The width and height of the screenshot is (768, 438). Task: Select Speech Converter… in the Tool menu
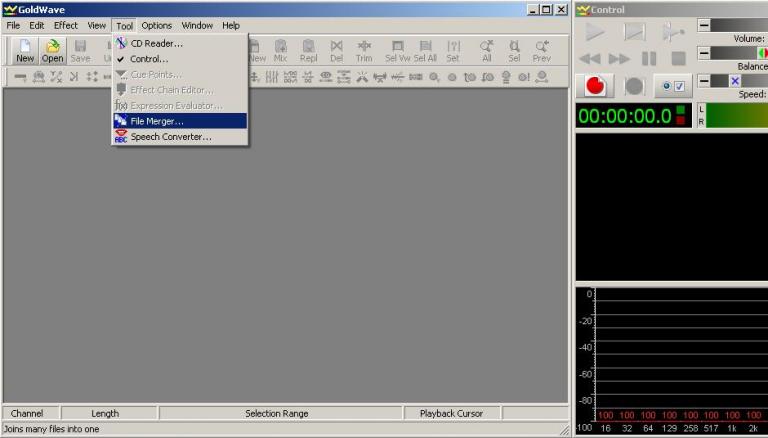171,137
